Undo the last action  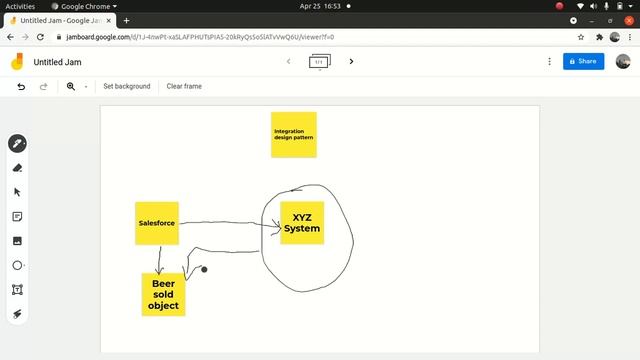tap(21, 86)
